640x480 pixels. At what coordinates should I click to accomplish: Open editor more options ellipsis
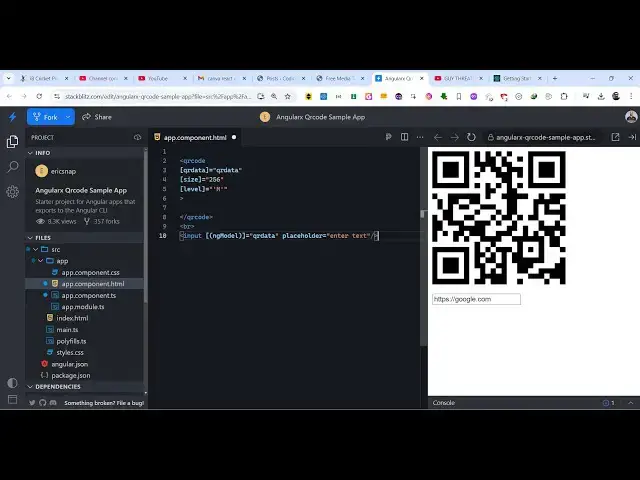[x=420, y=137]
